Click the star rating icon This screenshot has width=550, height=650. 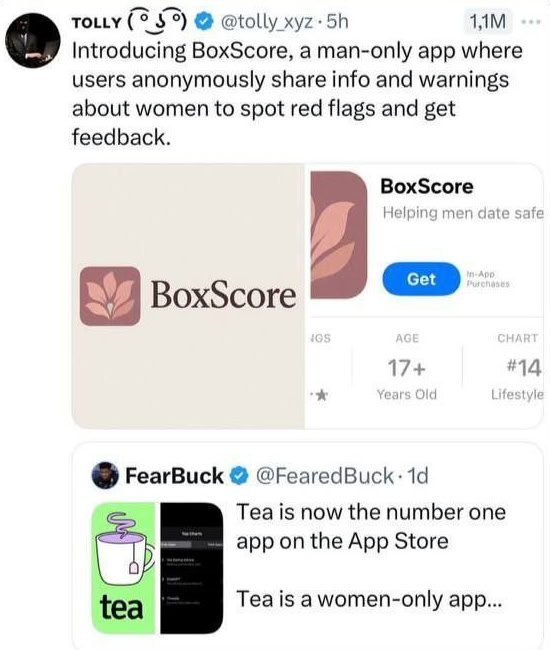coord(322,395)
